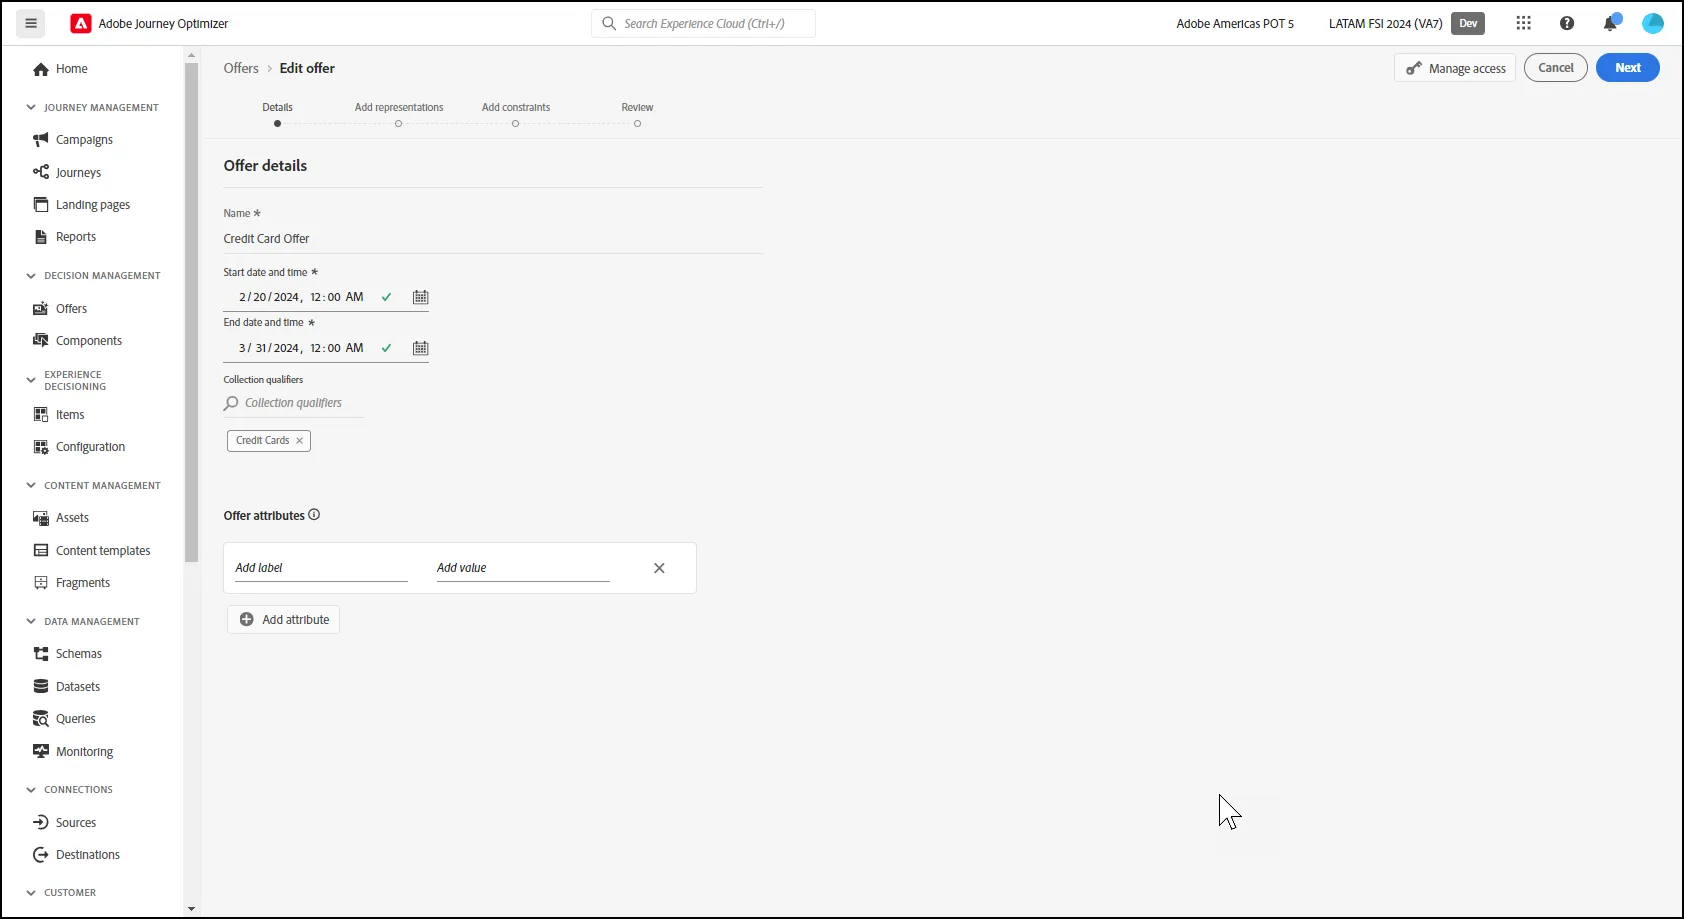
Task: Focus the Collection qualifiers search field
Action: tap(294, 403)
